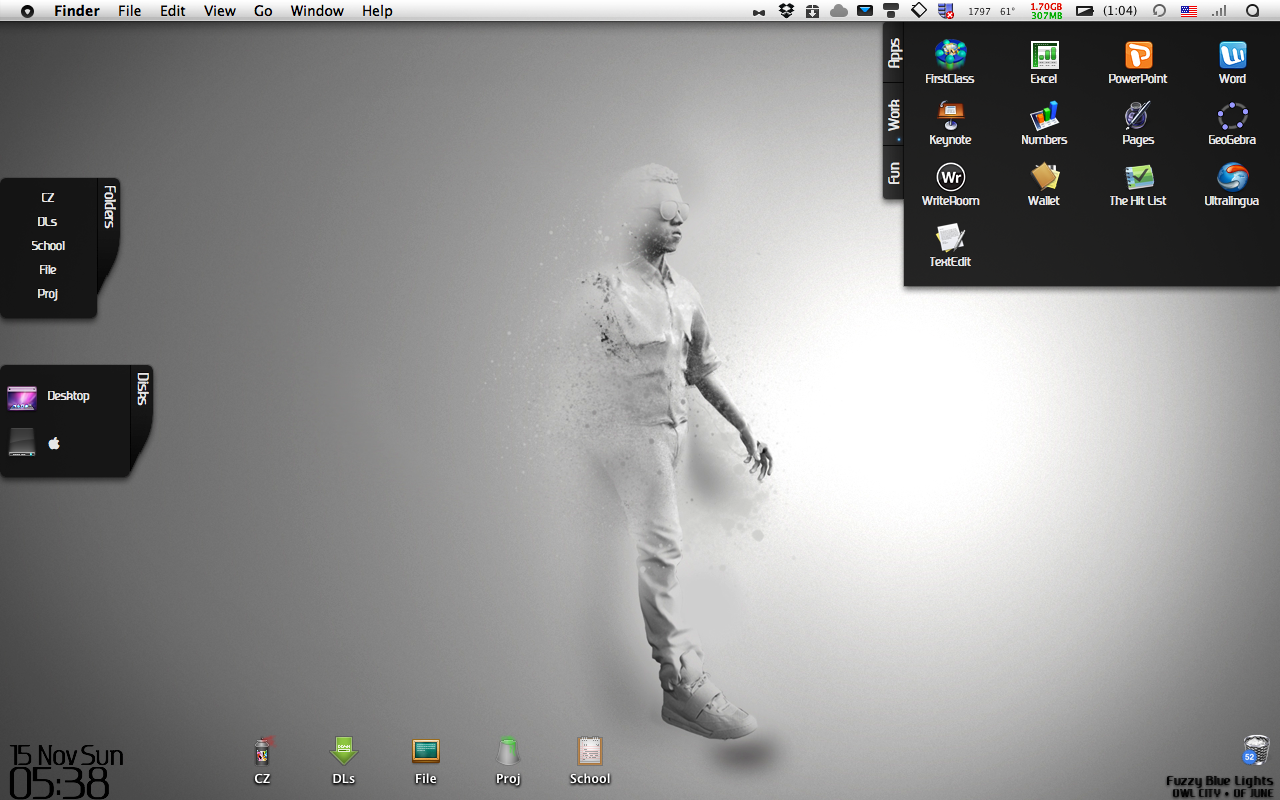This screenshot has height=800, width=1280.
Task: Switch to the Apps drawer tab
Action: [894, 52]
